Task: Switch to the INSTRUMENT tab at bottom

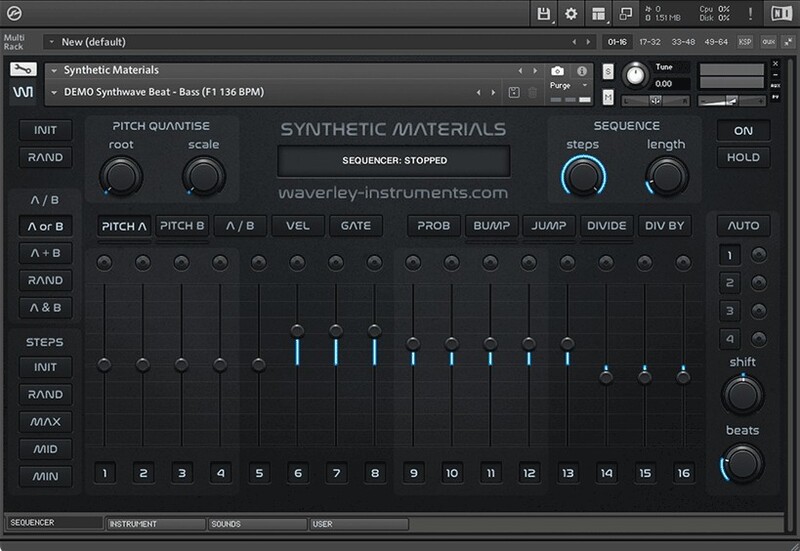Action: tap(155, 523)
